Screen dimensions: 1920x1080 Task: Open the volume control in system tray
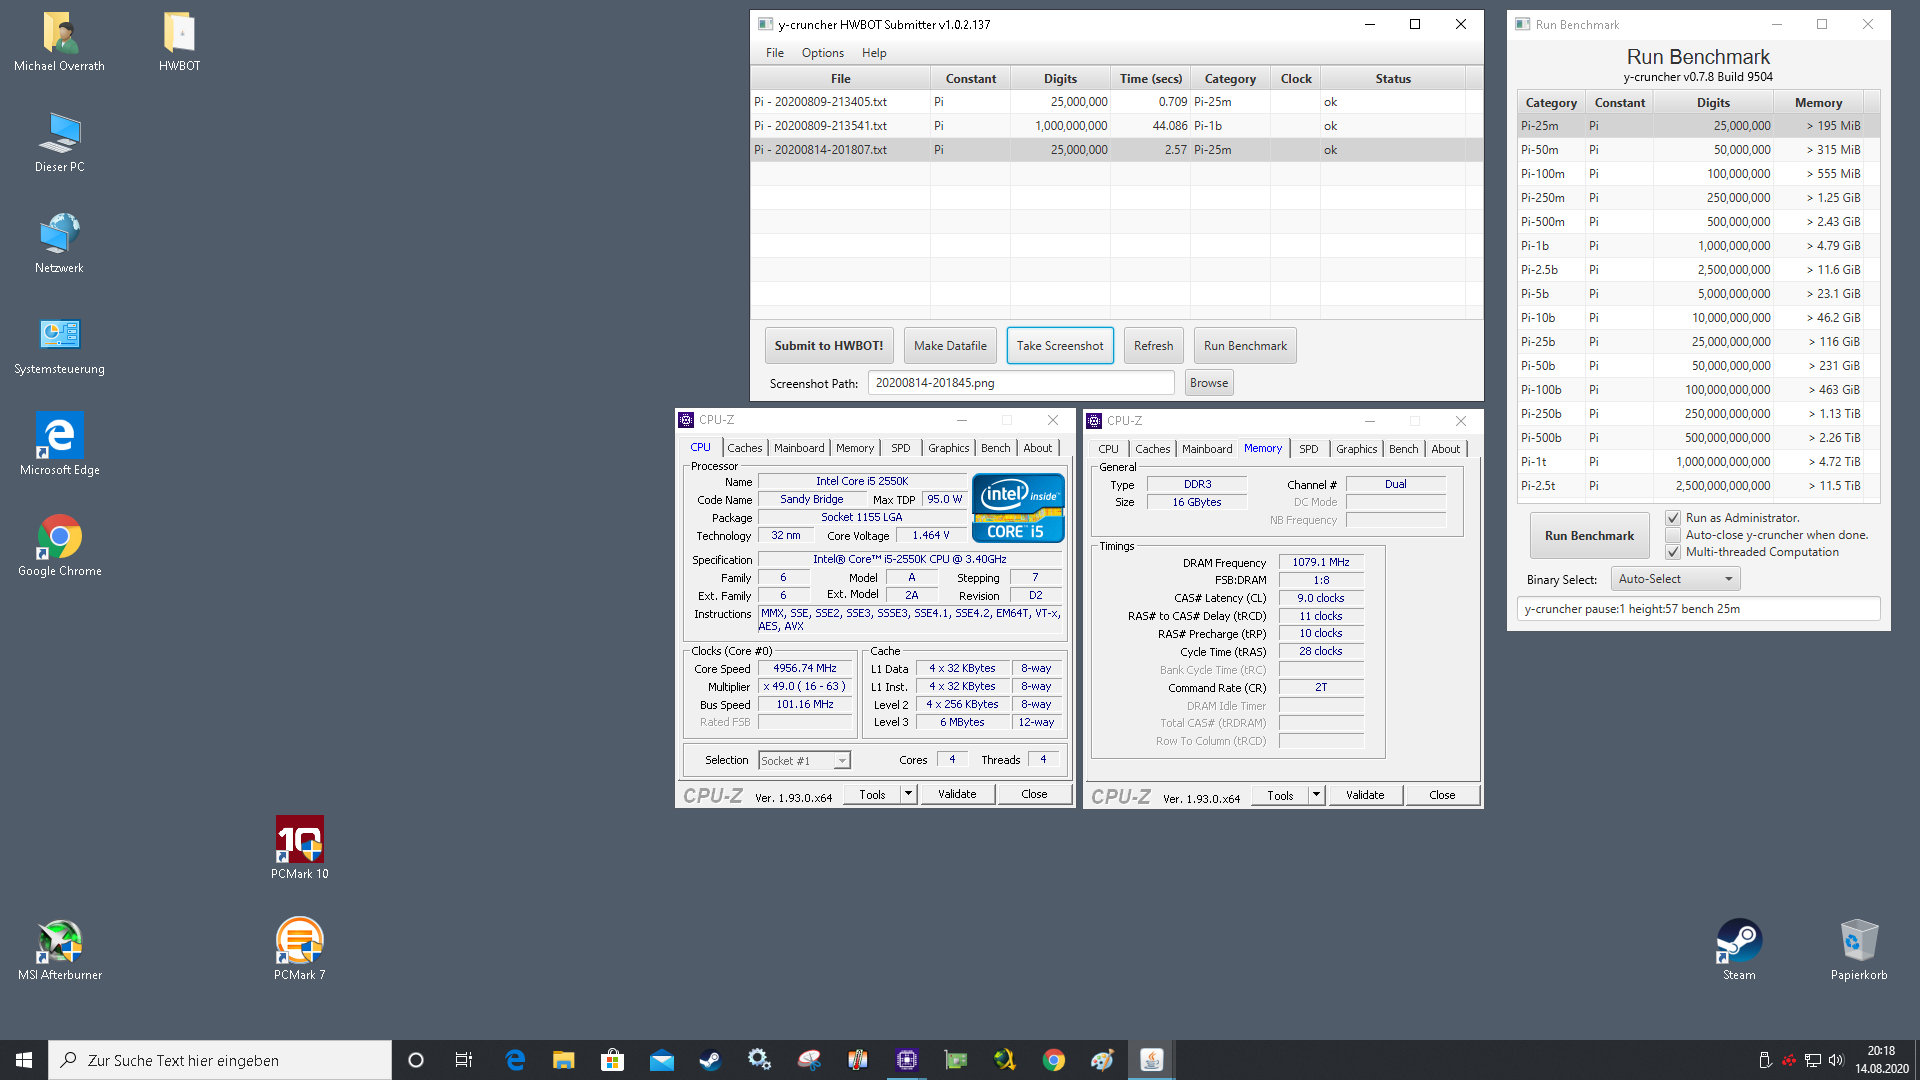click(x=1836, y=1060)
